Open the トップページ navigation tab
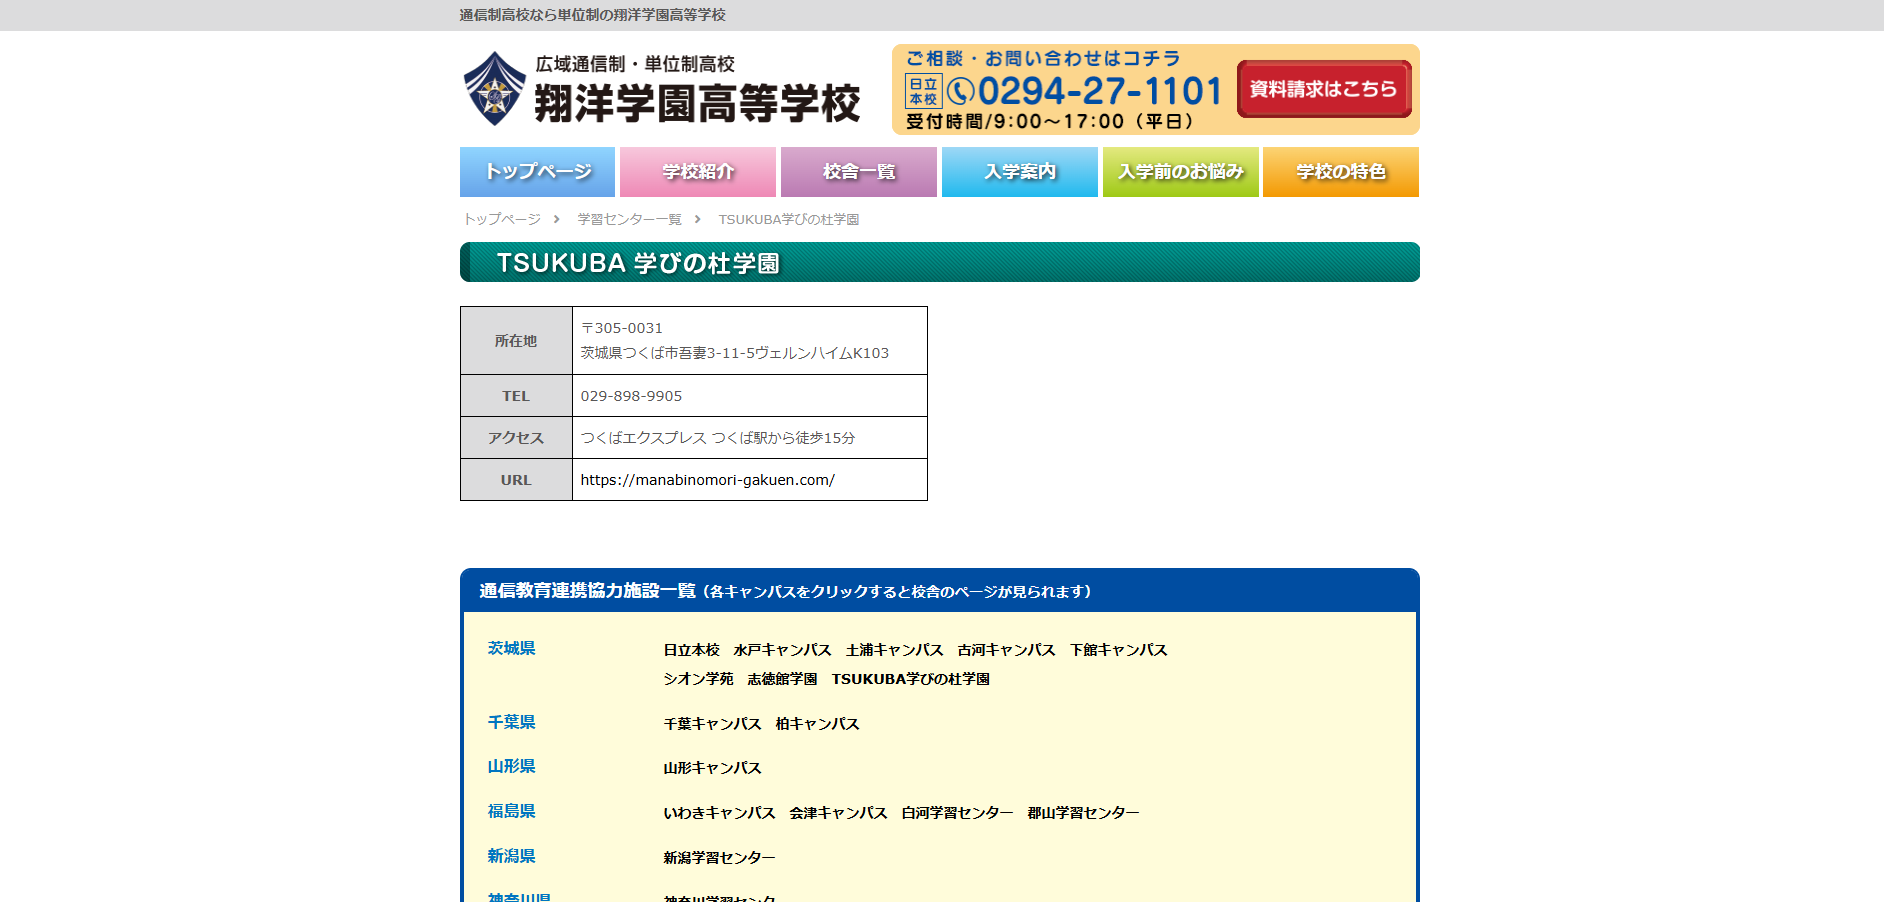 tap(538, 172)
